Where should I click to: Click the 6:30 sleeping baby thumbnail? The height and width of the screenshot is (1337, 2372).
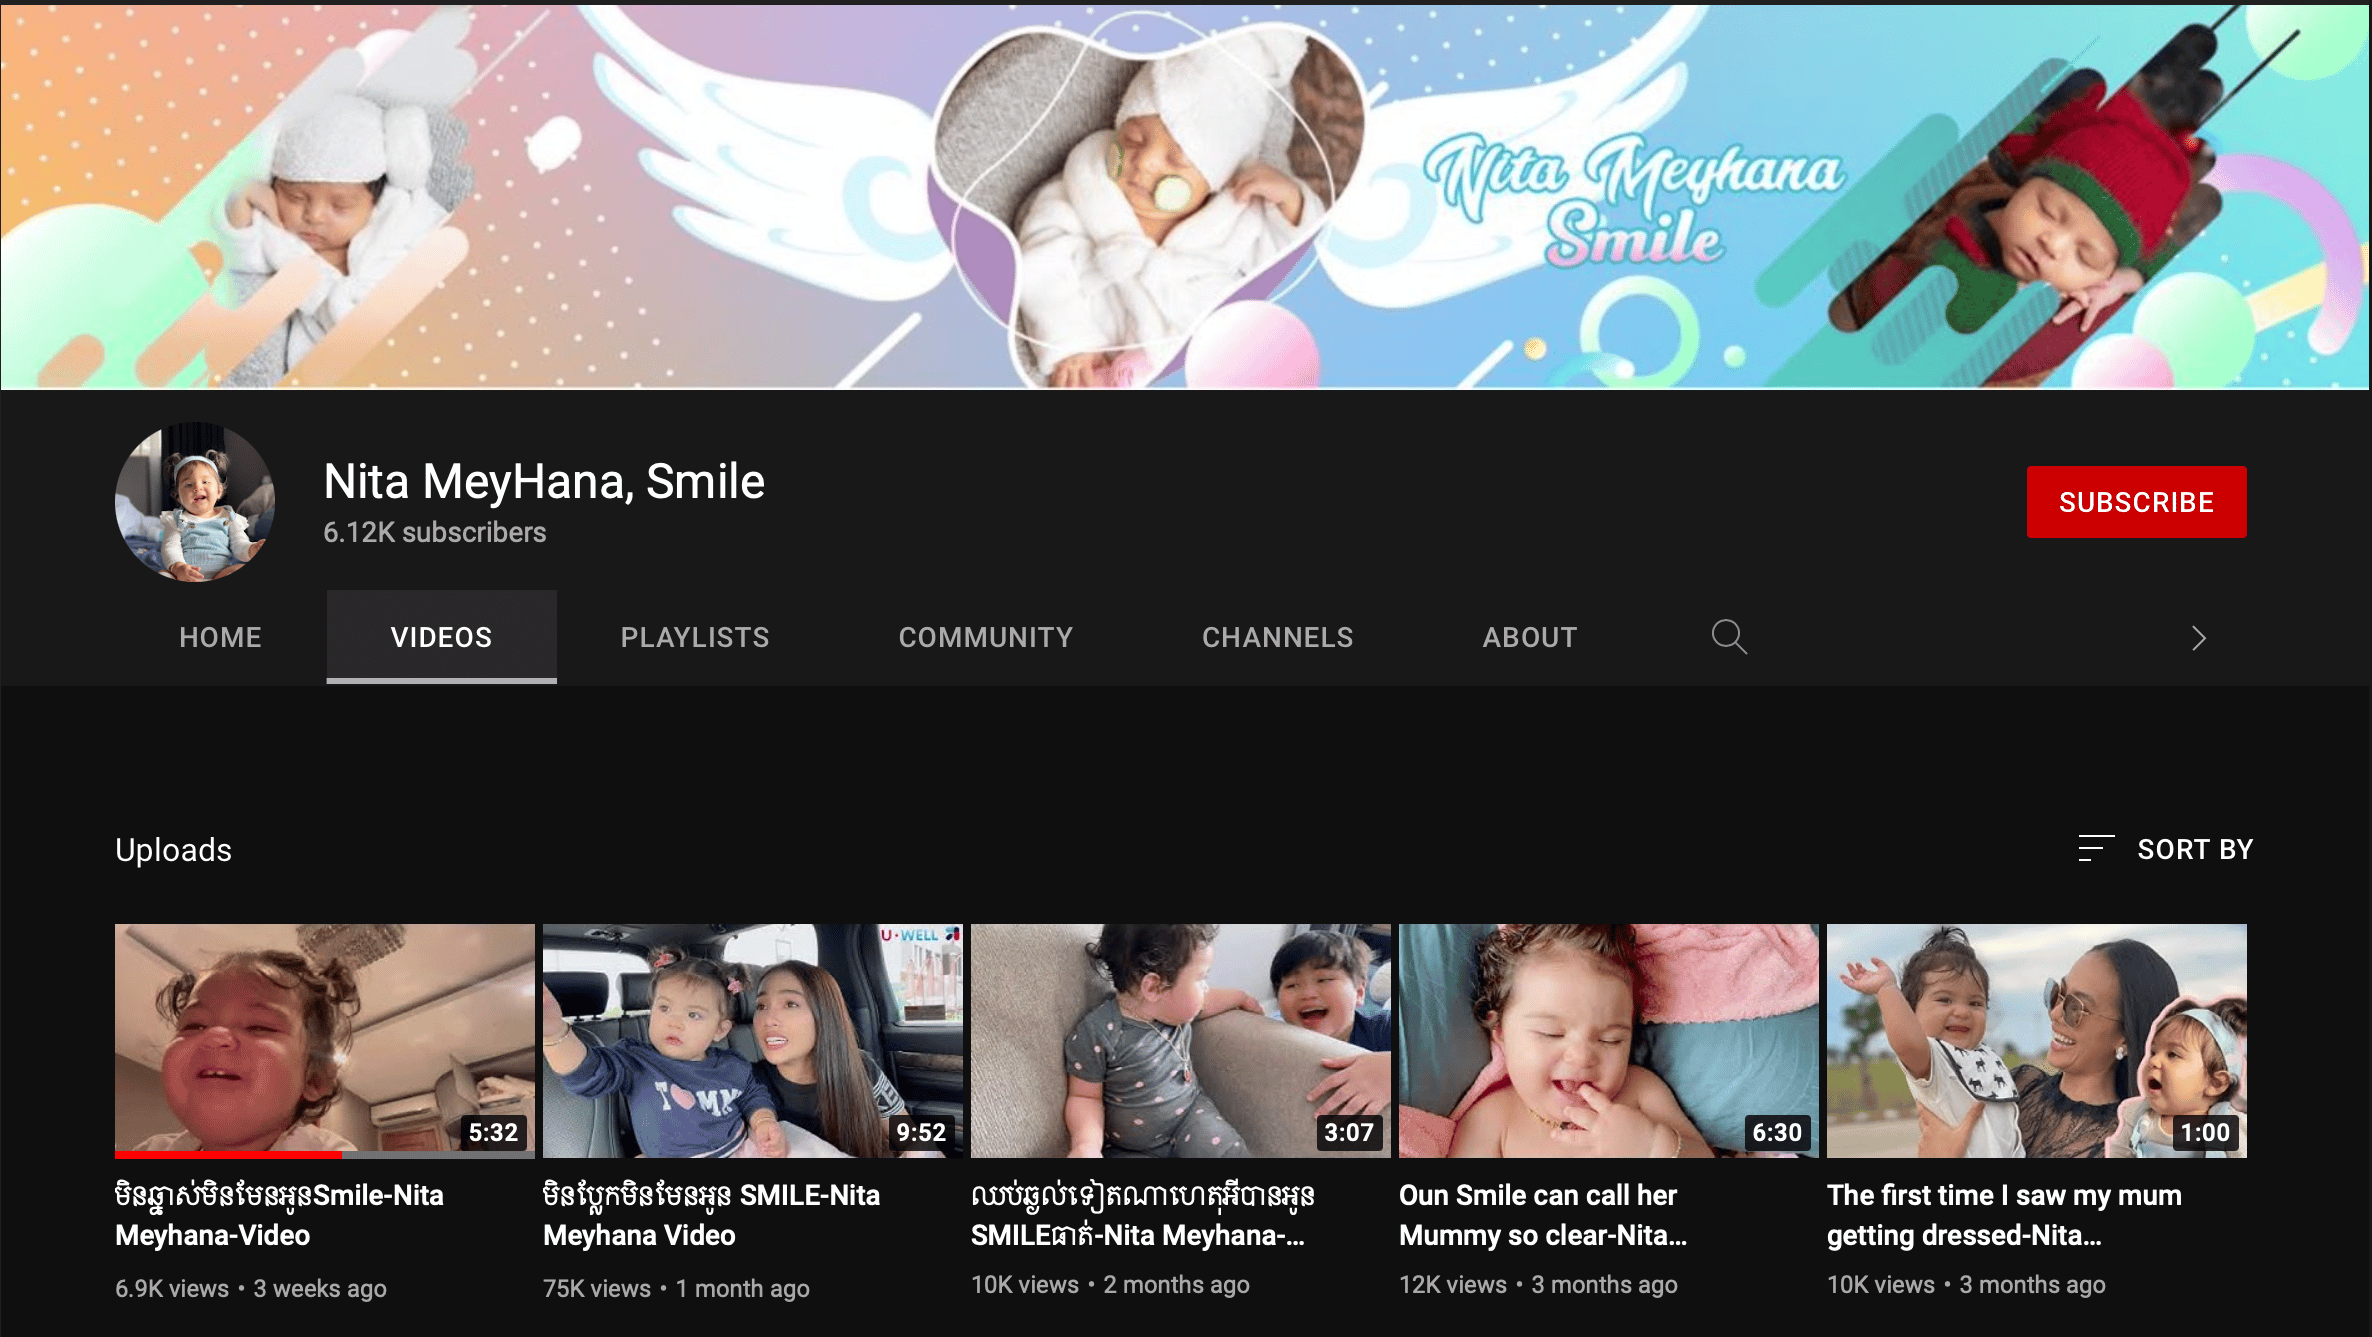pos(1608,1040)
